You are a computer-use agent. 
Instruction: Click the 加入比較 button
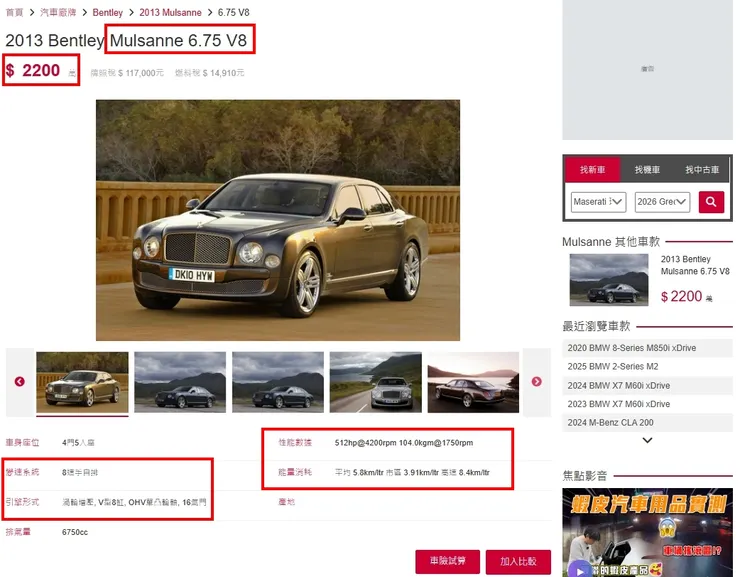(518, 561)
